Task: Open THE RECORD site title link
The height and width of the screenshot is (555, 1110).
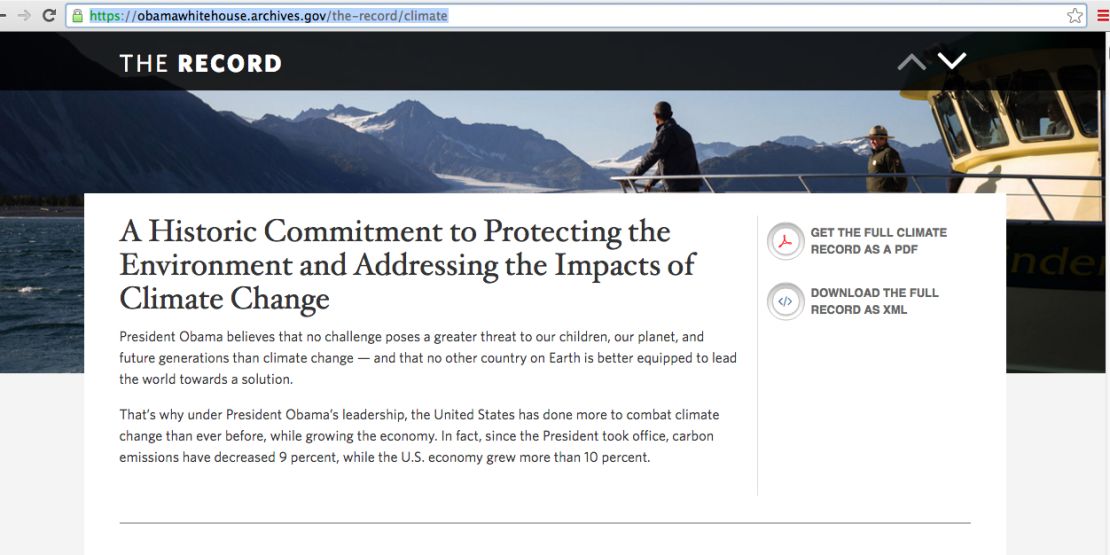Action: 200,64
